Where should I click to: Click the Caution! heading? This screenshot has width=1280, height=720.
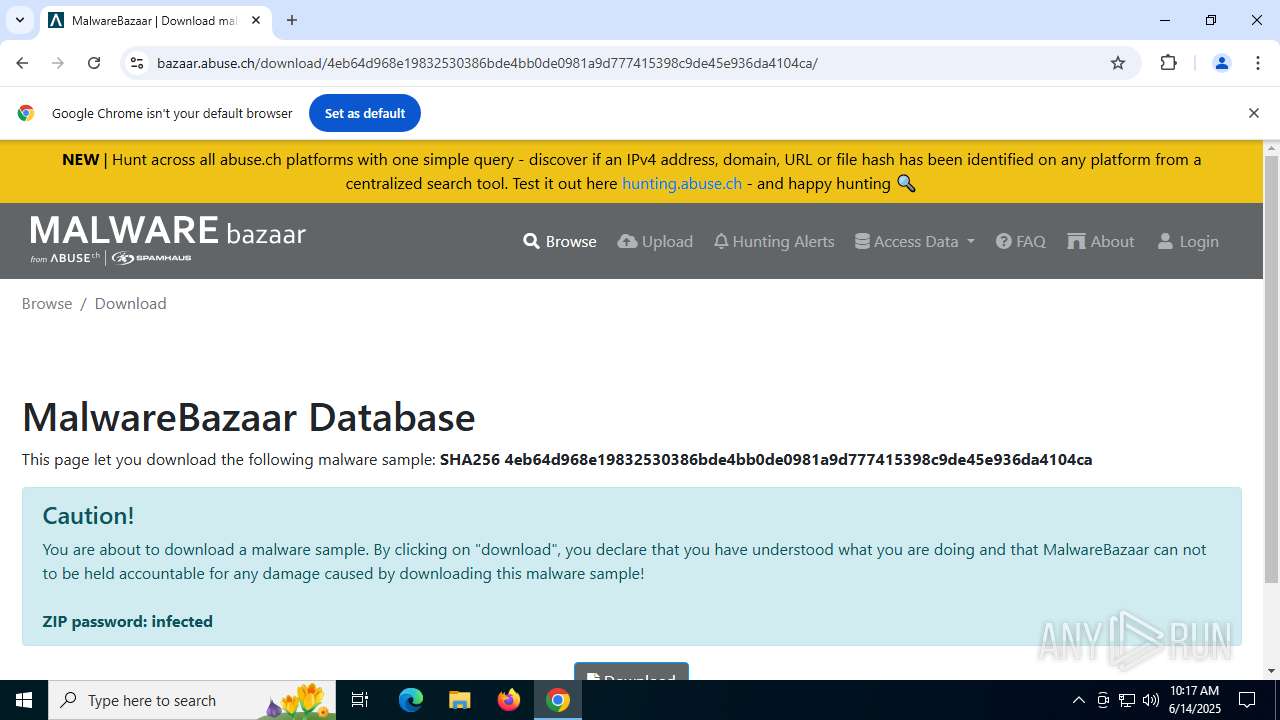[88, 516]
